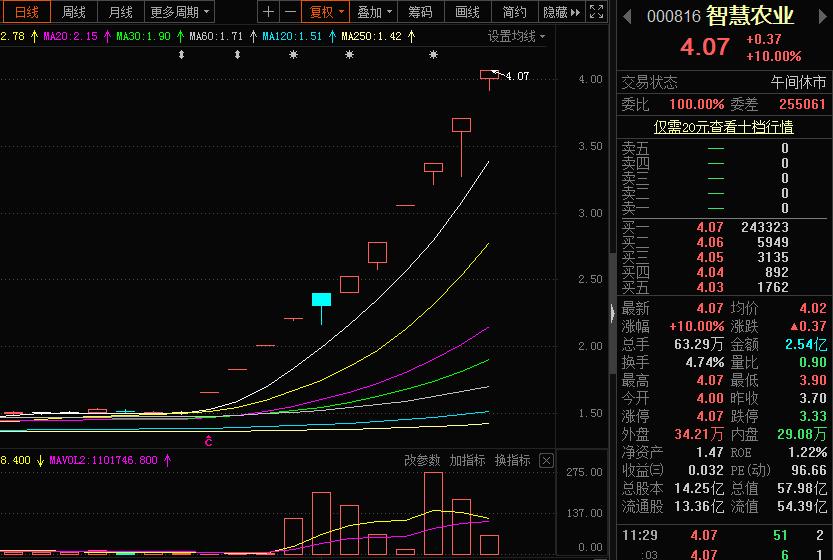Select the 月线 period tab
The image size is (833, 560).
point(120,12)
